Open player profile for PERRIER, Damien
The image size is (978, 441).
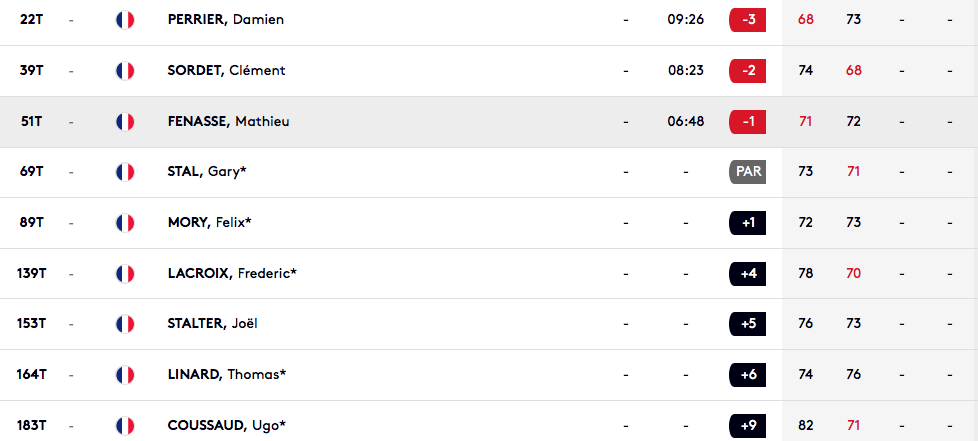[x=226, y=20]
